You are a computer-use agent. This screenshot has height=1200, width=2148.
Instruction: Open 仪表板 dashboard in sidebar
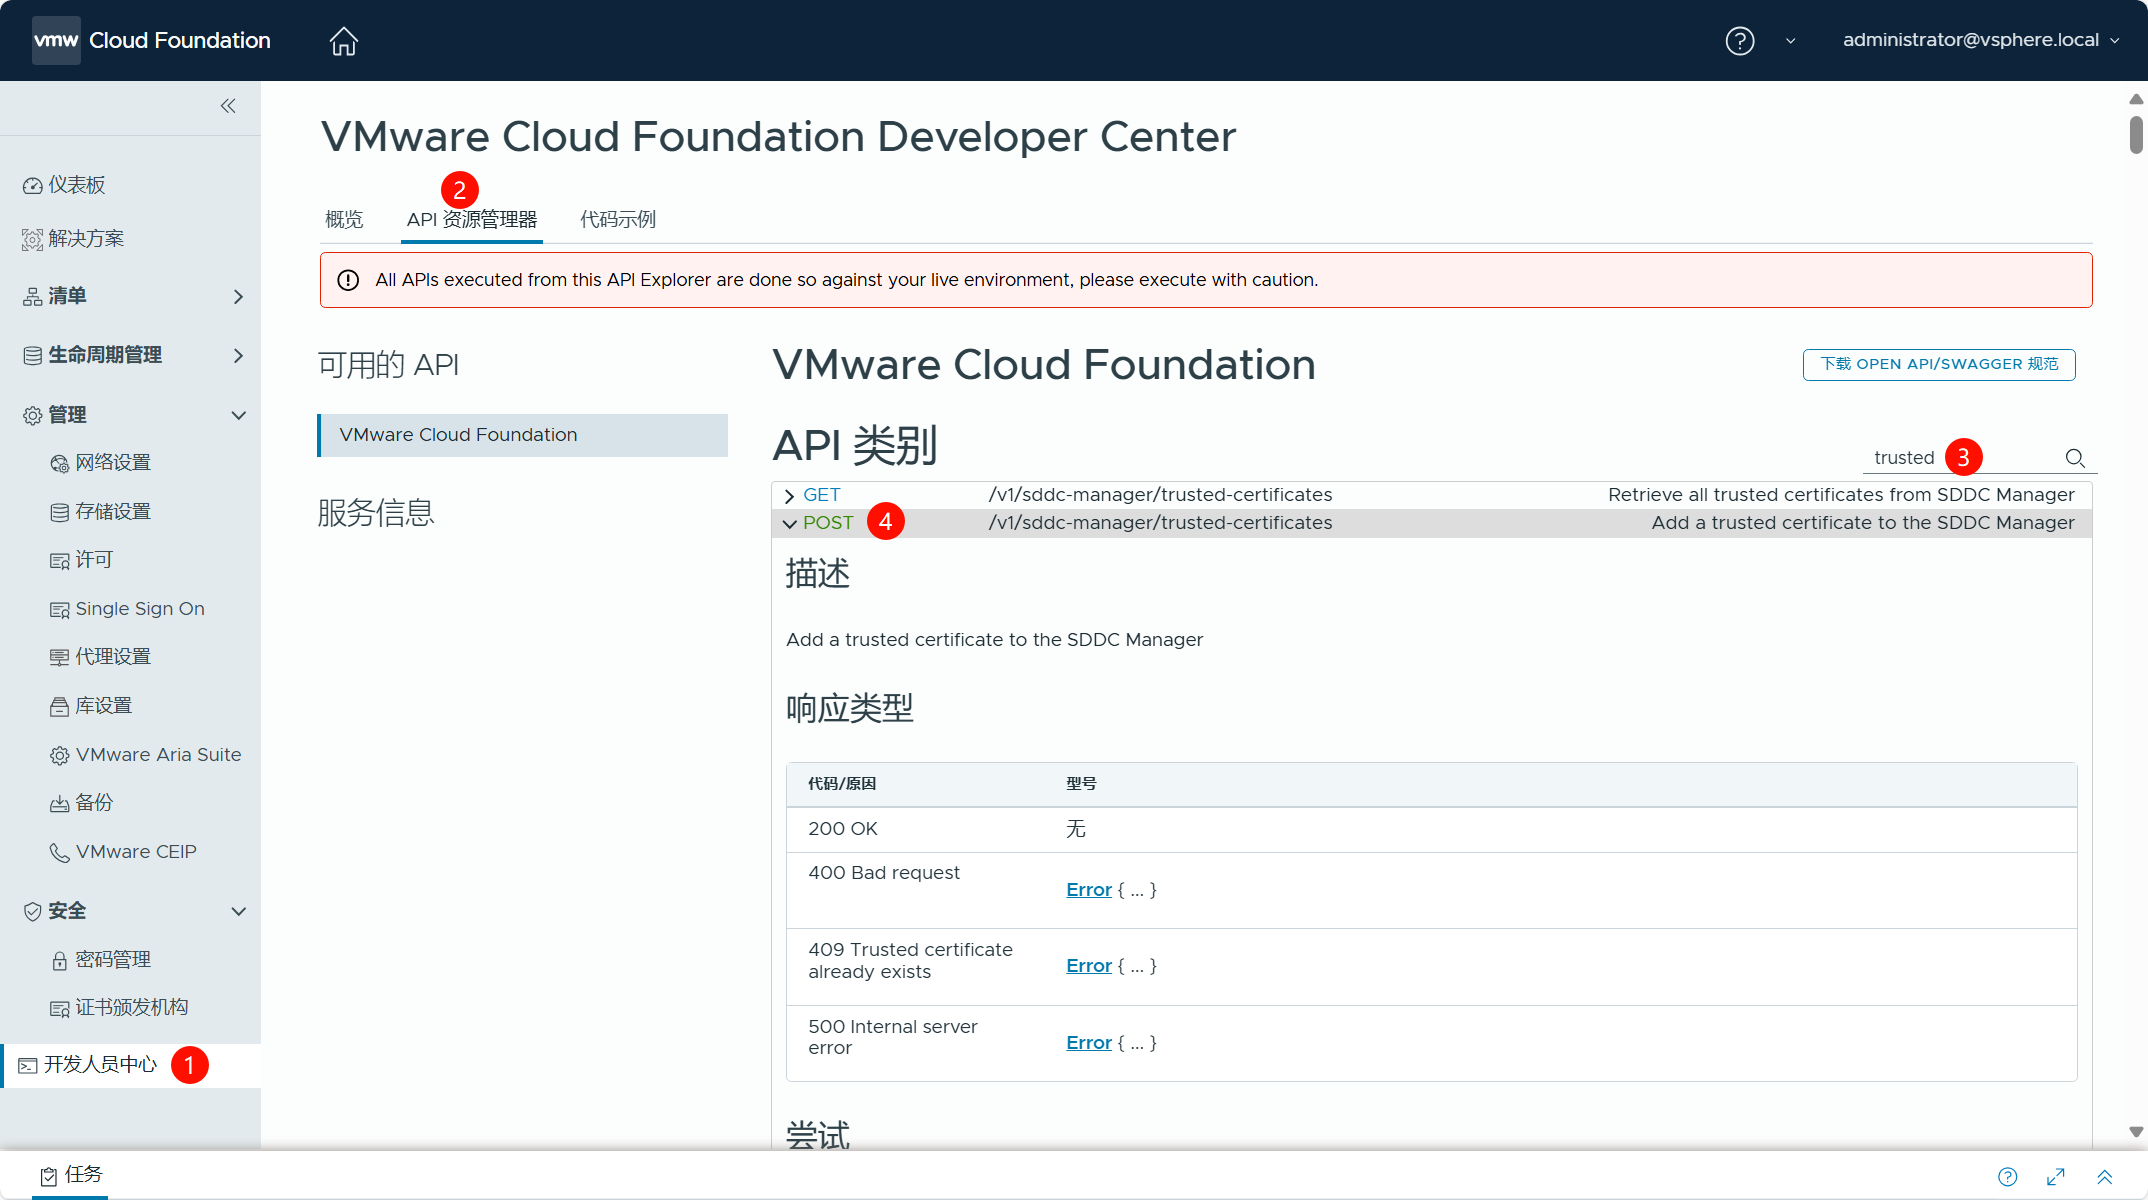coord(76,185)
